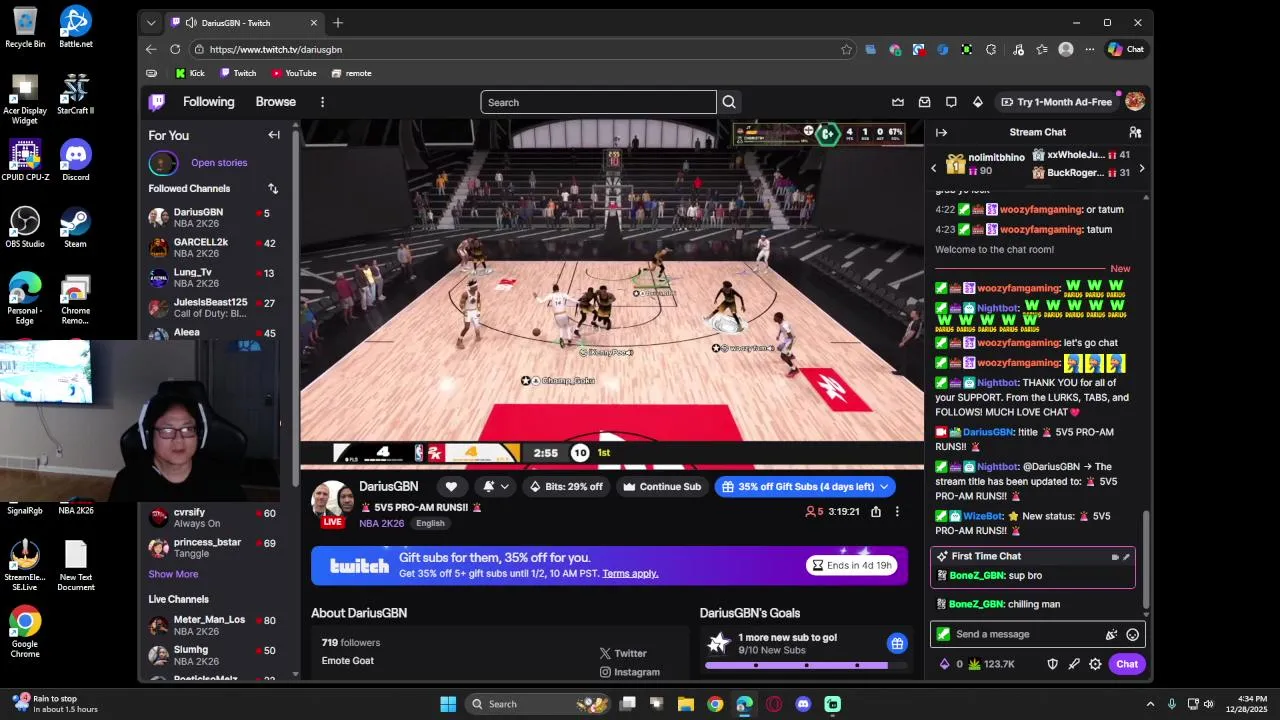Show next gift leaderboard entry

coord(1141,169)
